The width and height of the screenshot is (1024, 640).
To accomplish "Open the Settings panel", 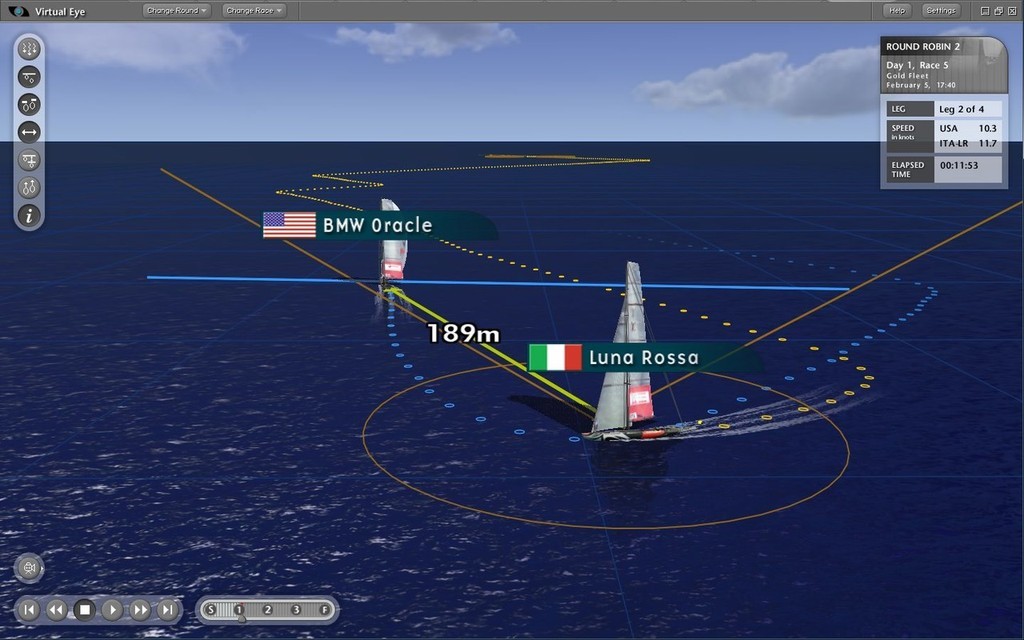I will 941,10.
